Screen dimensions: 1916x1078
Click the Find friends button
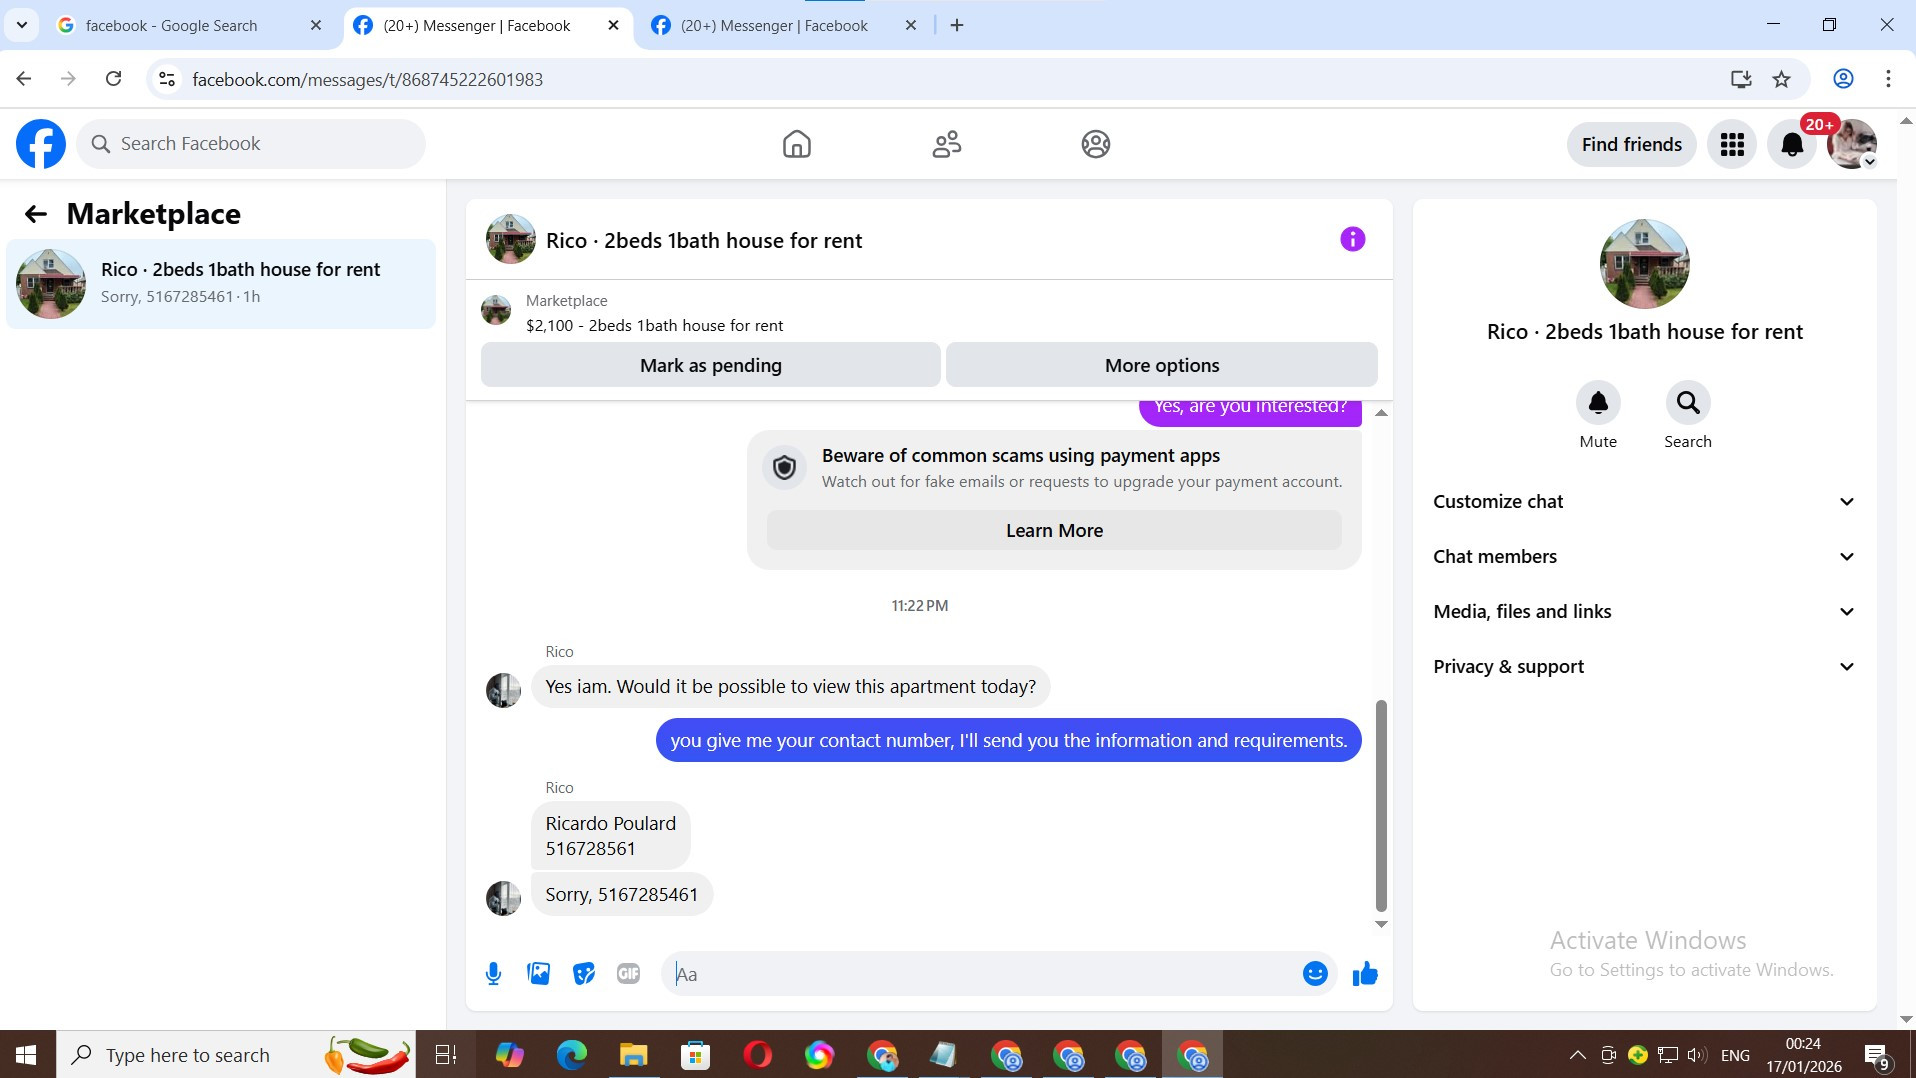coord(1631,144)
